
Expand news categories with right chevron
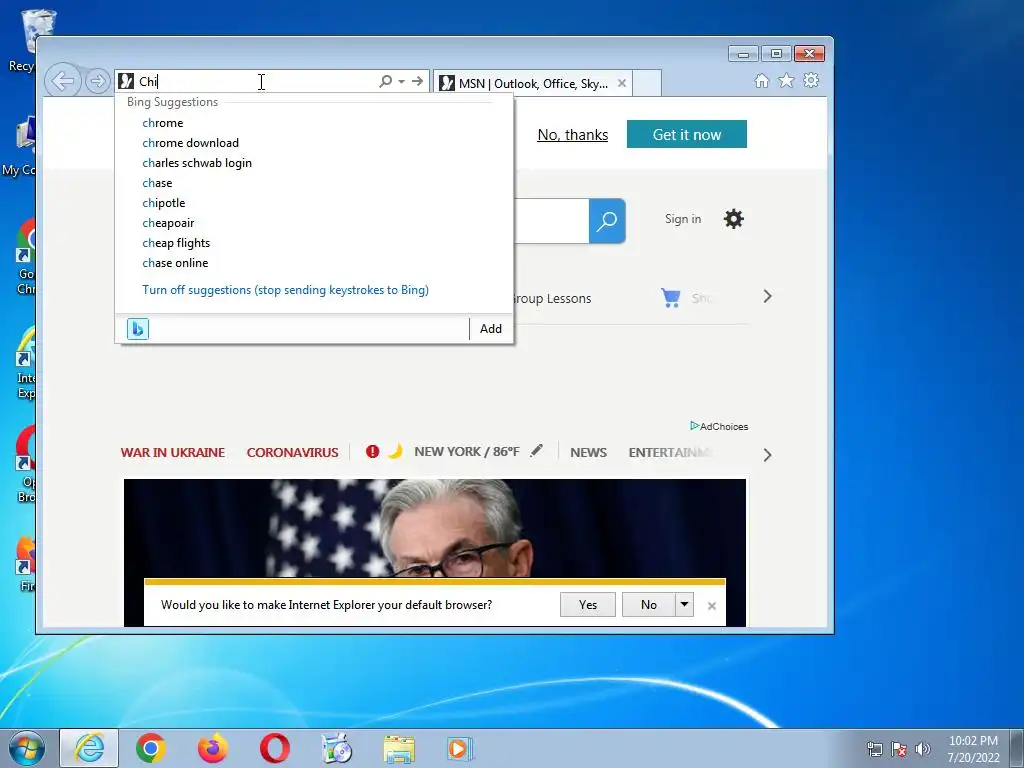(767, 455)
